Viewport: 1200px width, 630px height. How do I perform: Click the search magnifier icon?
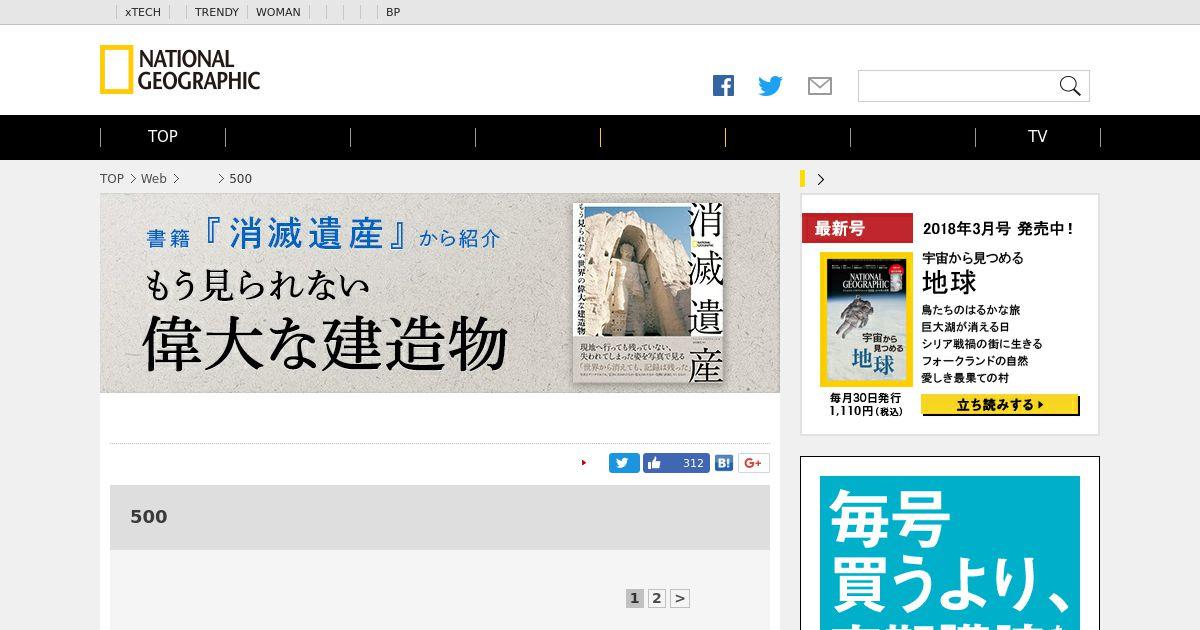click(1070, 86)
